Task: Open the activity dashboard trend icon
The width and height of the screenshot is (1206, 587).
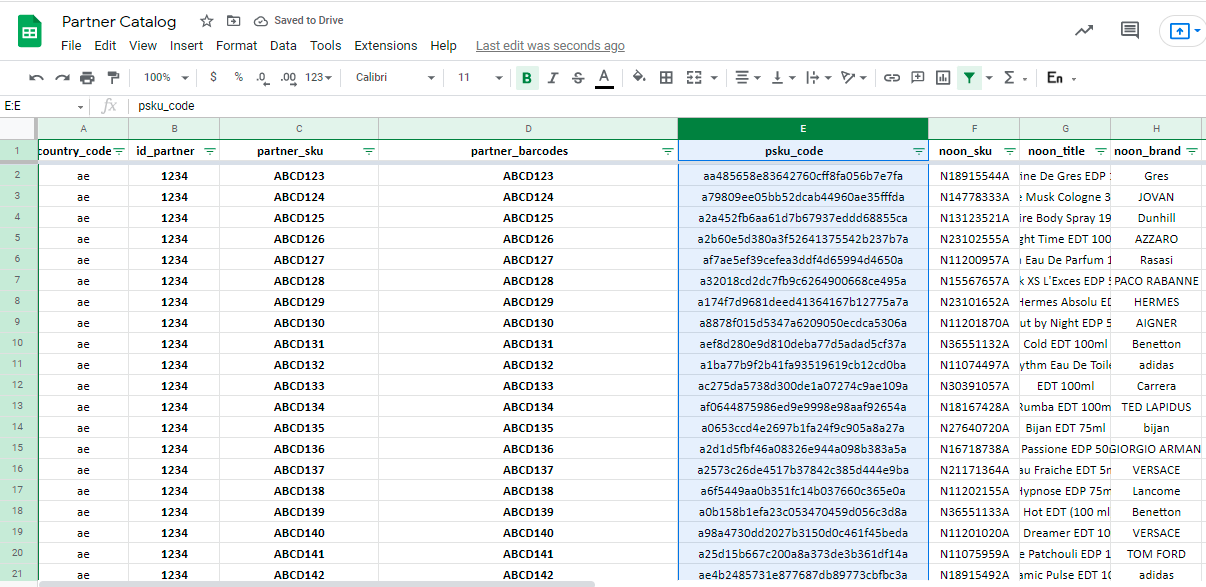Action: coord(1084,30)
